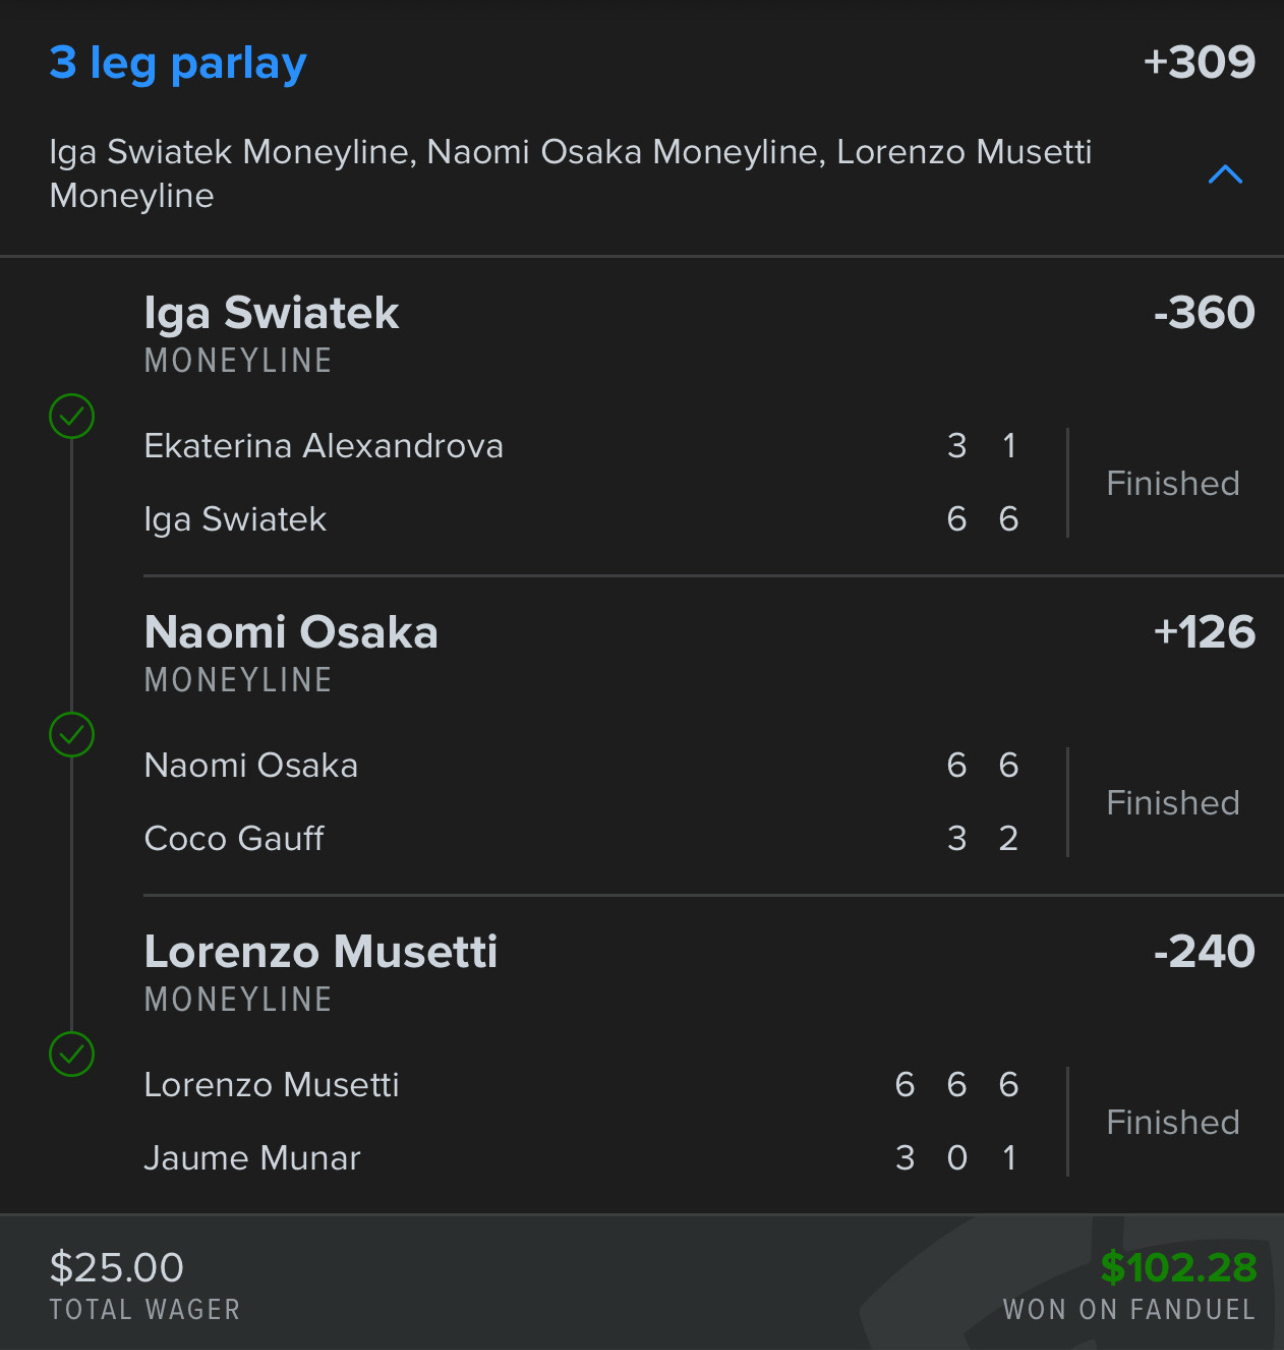Tap the Finished status of Osaka match
1284x1350 pixels.
(1173, 803)
